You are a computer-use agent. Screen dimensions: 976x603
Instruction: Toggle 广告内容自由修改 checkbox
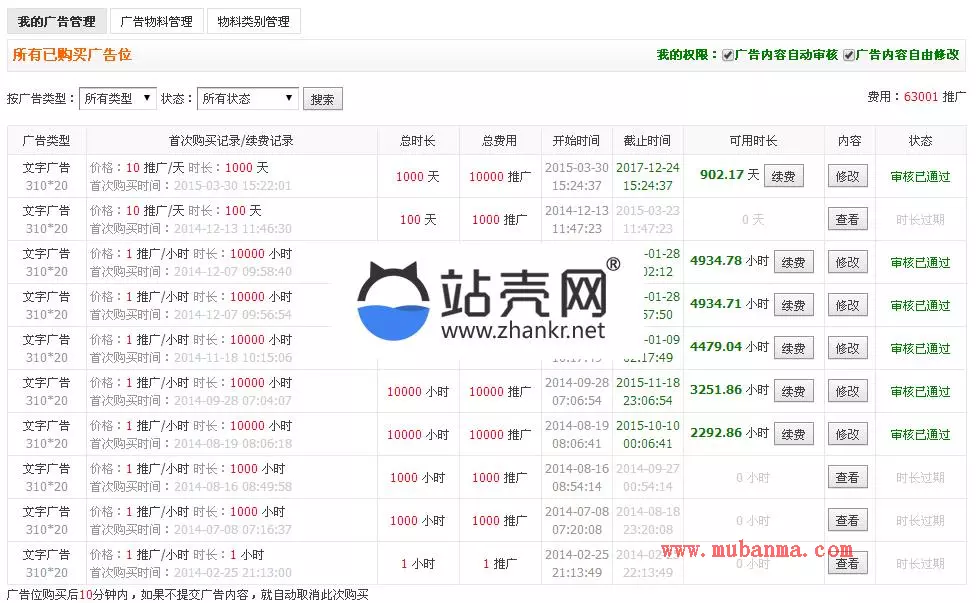pyautogui.click(x=849, y=55)
